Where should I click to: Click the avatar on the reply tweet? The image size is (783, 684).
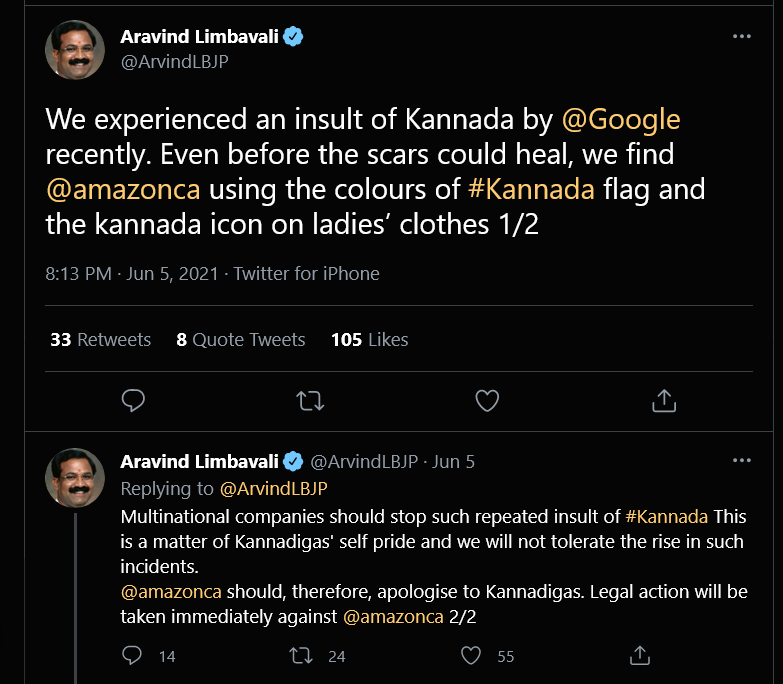76,477
